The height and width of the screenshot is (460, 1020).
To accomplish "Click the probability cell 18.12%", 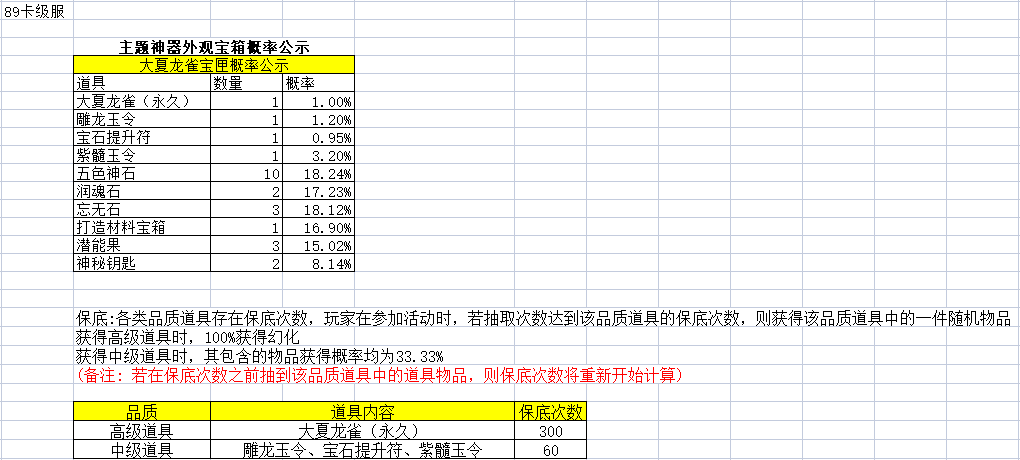I will pyautogui.click(x=319, y=210).
